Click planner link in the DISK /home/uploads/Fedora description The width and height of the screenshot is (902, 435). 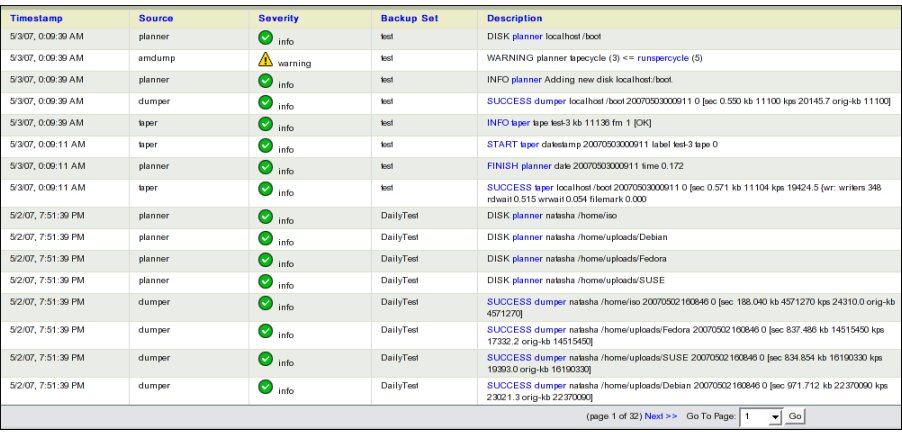tap(527, 259)
